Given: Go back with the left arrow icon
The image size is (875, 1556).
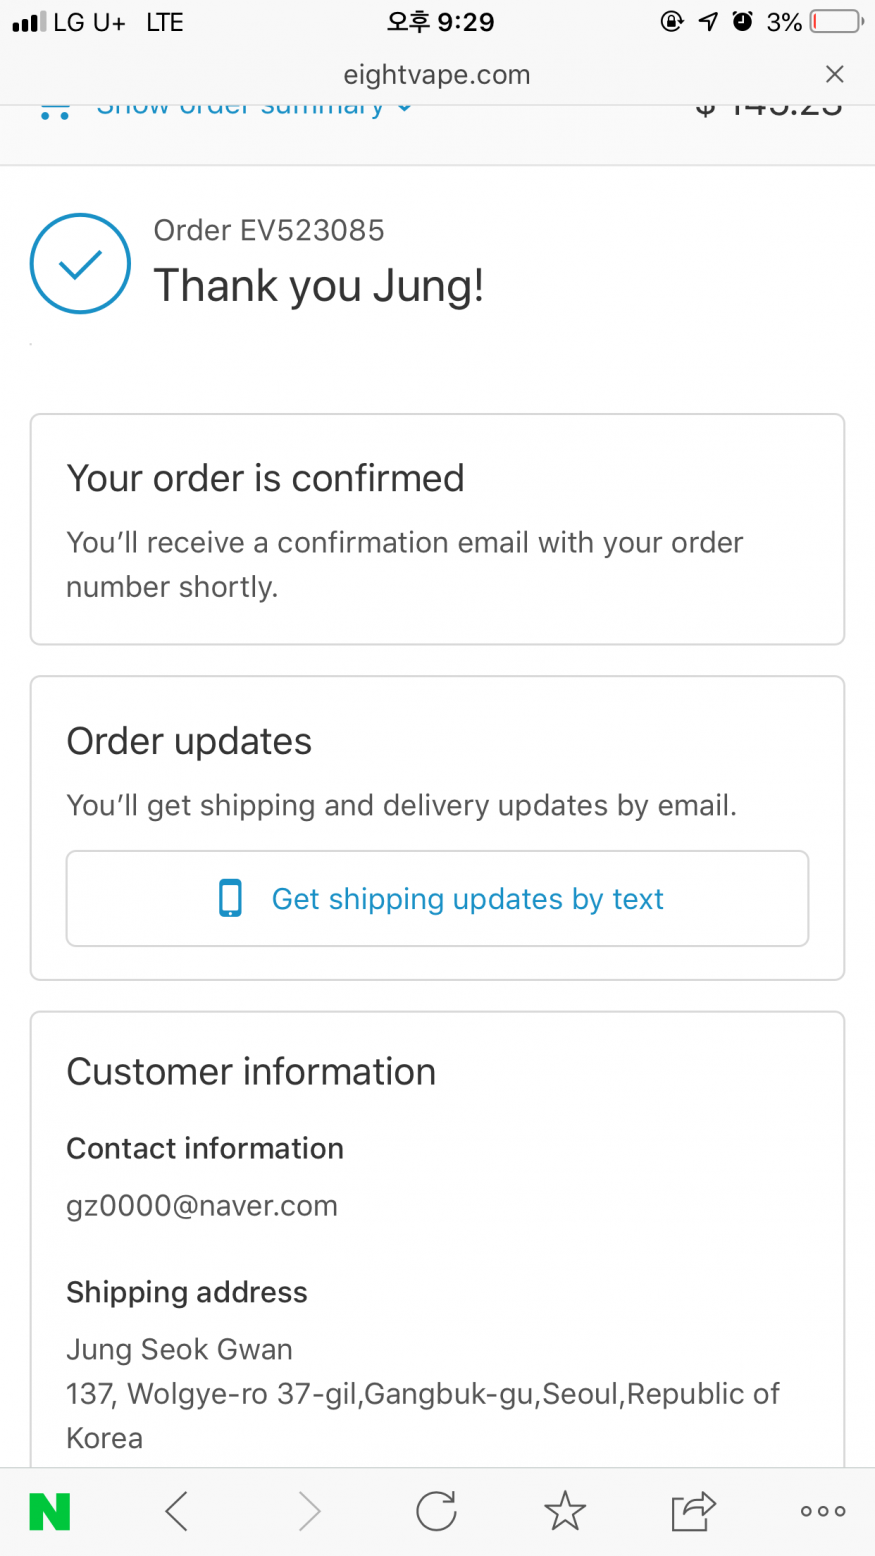Looking at the screenshot, I should [177, 1511].
